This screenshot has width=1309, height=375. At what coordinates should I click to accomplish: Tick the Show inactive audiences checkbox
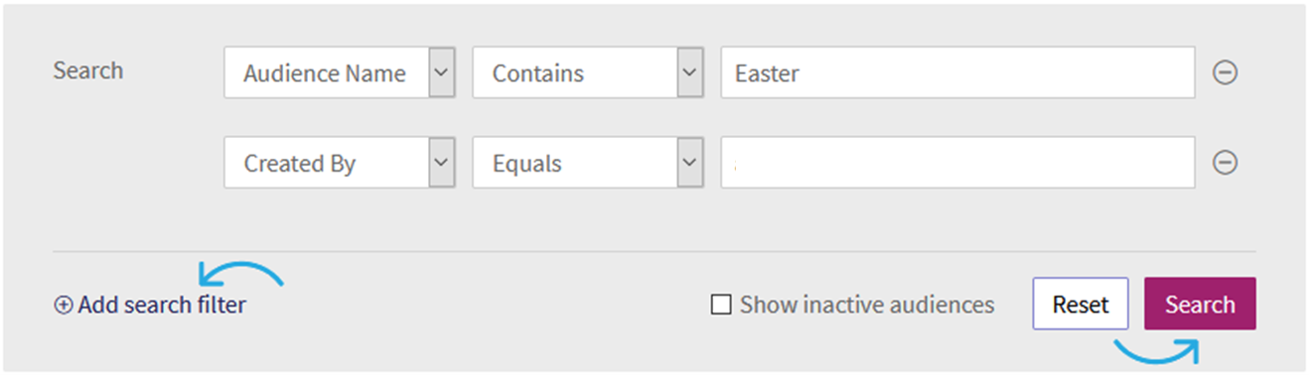tap(720, 305)
